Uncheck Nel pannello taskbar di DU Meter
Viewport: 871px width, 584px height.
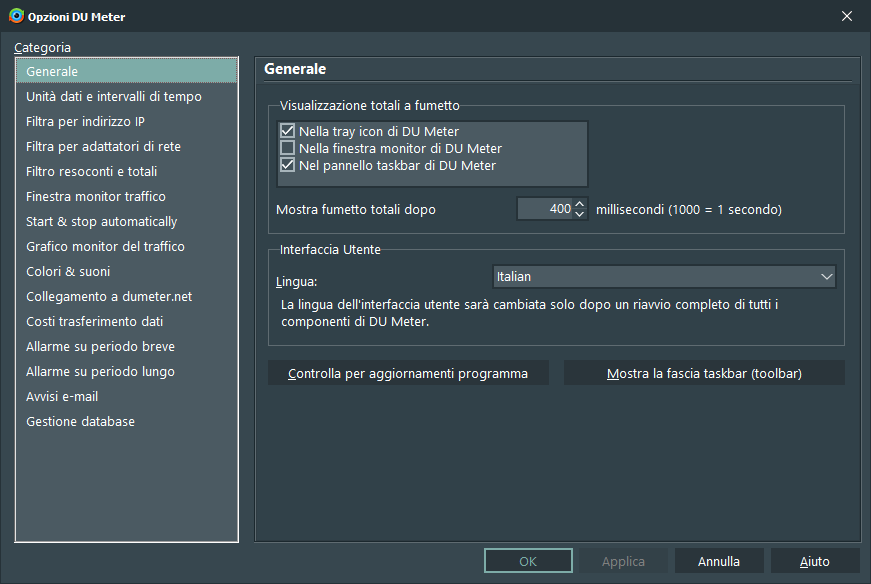287,165
